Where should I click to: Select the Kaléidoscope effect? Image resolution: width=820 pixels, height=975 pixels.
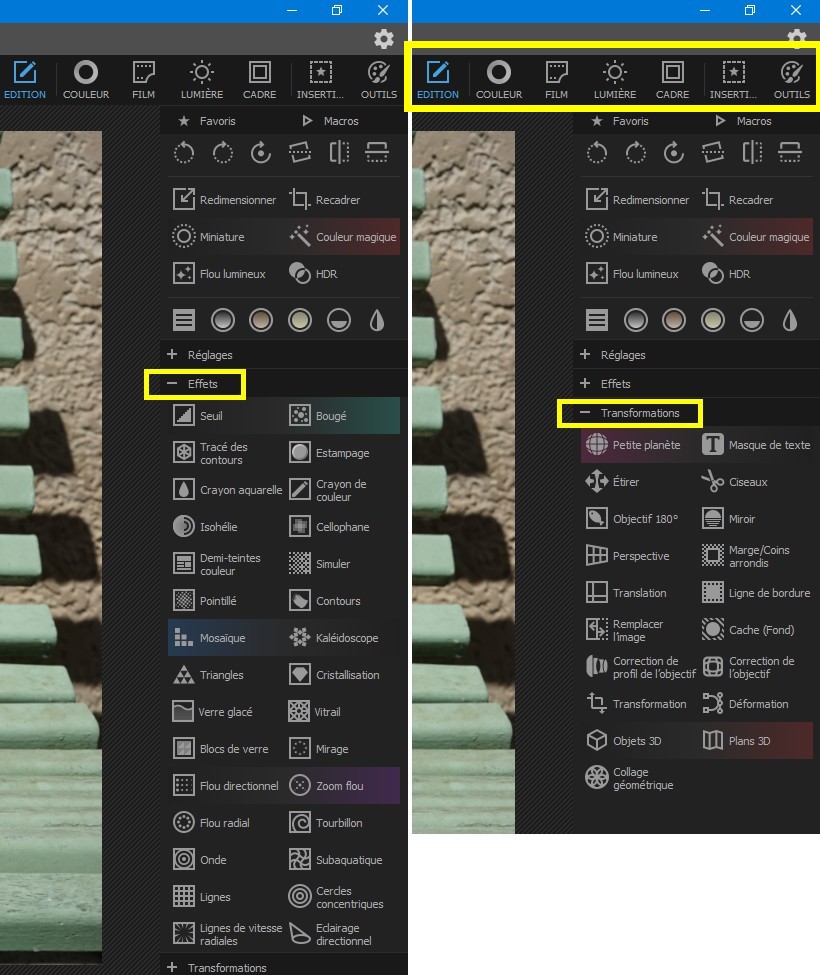pyautogui.click(x=333, y=637)
